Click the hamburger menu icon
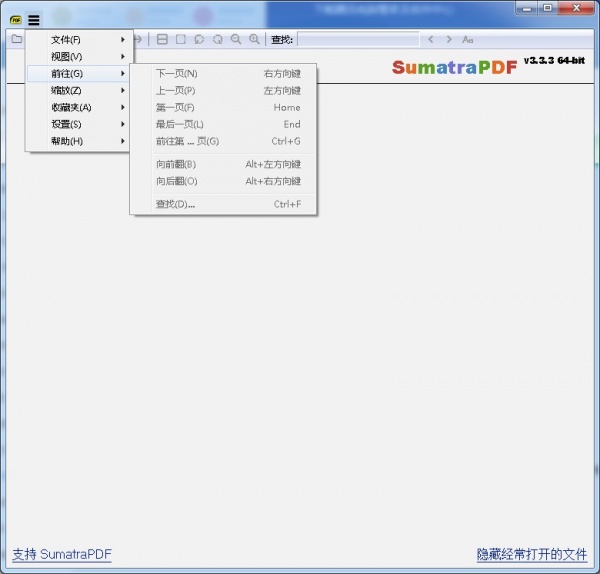 tap(34, 19)
